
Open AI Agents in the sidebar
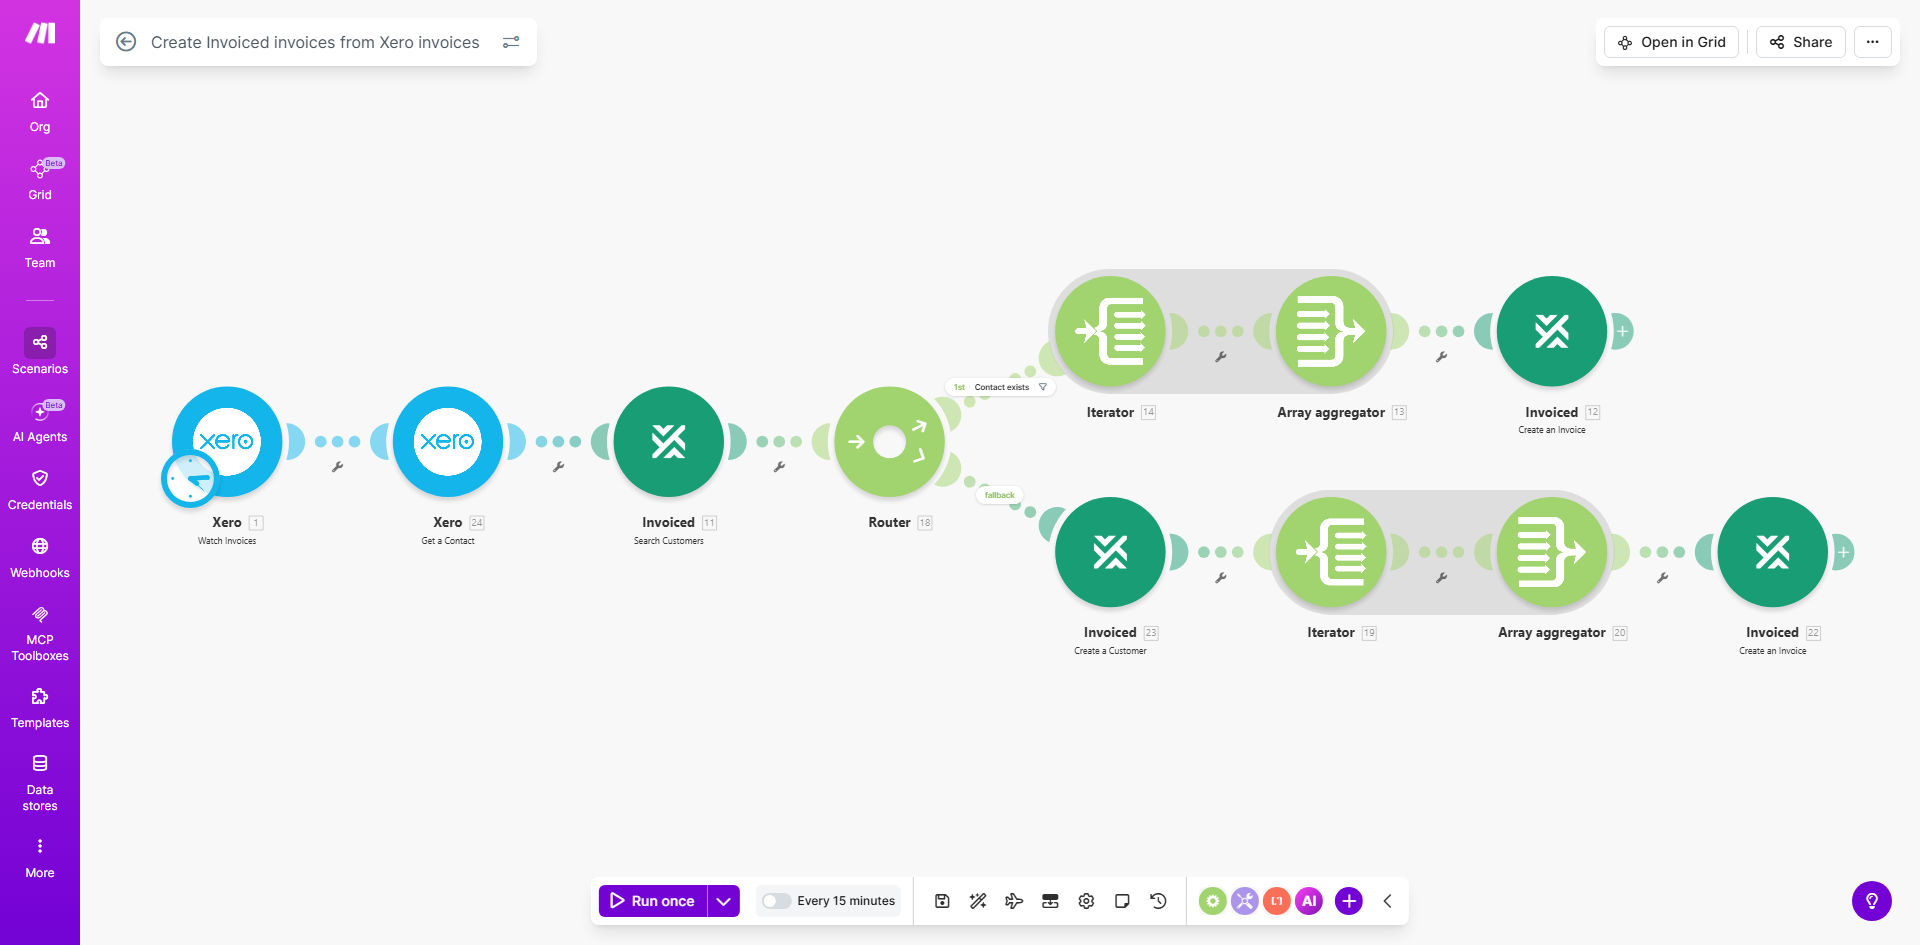click(40, 422)
